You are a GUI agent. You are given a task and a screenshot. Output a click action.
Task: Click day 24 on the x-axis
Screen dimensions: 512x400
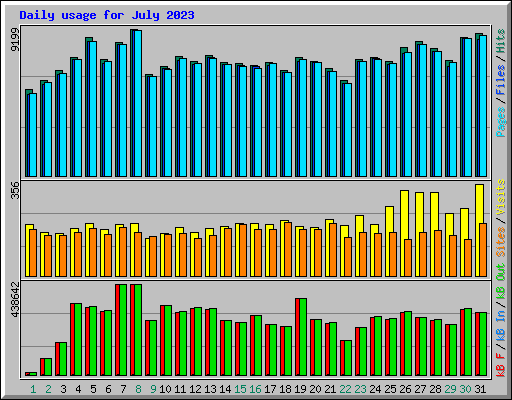tap(375, 389)
